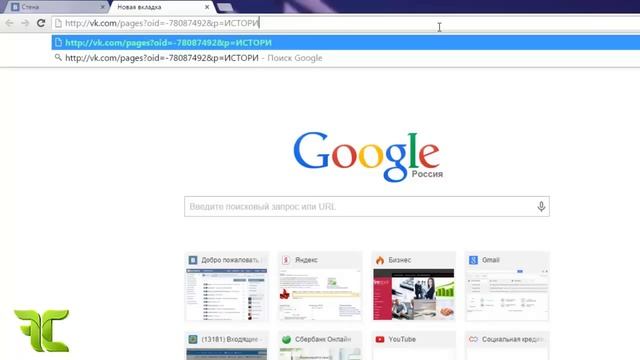Click the VK favicon on Стена tab
The image size is (640, 360).
(x=15, y=7)
